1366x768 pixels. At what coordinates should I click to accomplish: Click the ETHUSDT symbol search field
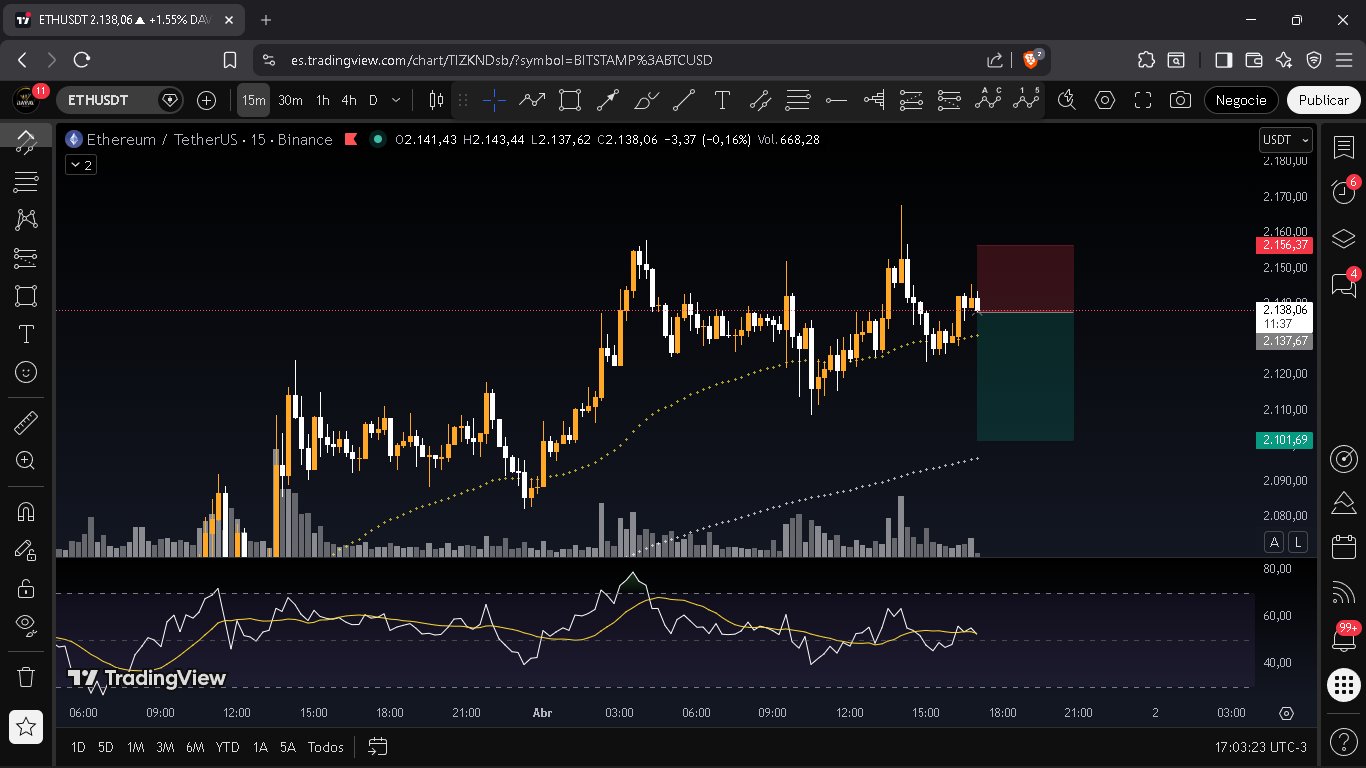tap(105, 100)
